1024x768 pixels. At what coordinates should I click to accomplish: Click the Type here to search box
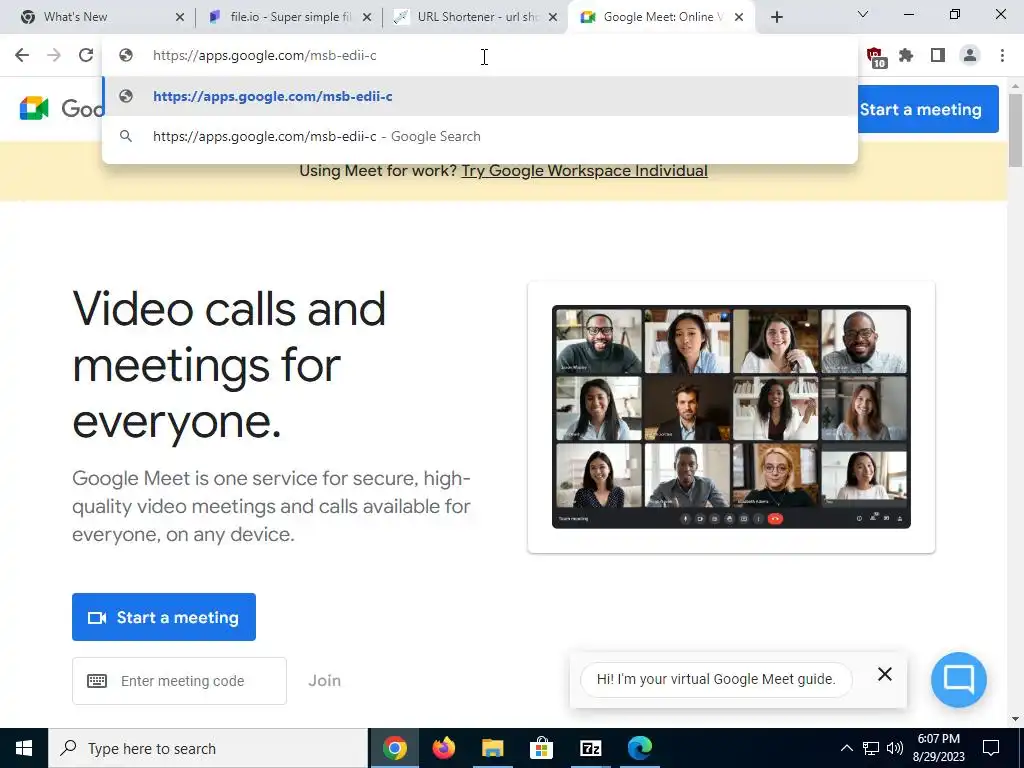point(208,748)
